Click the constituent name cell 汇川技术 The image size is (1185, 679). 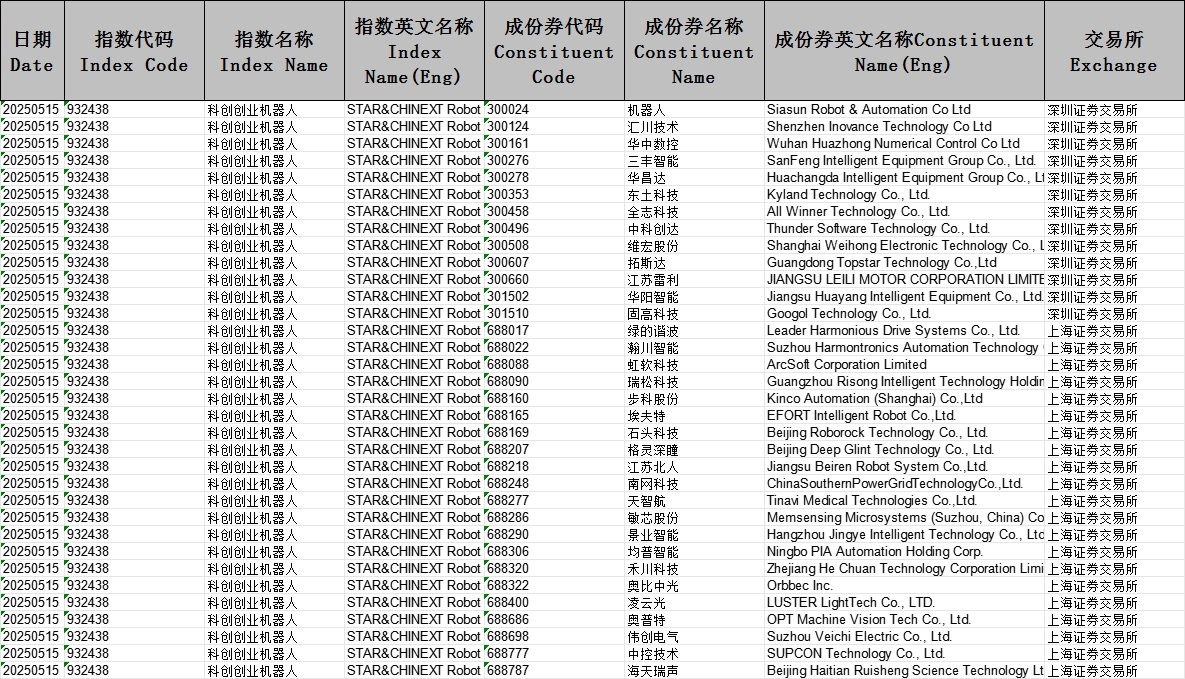pyautogui.click(x=694, y=126)
